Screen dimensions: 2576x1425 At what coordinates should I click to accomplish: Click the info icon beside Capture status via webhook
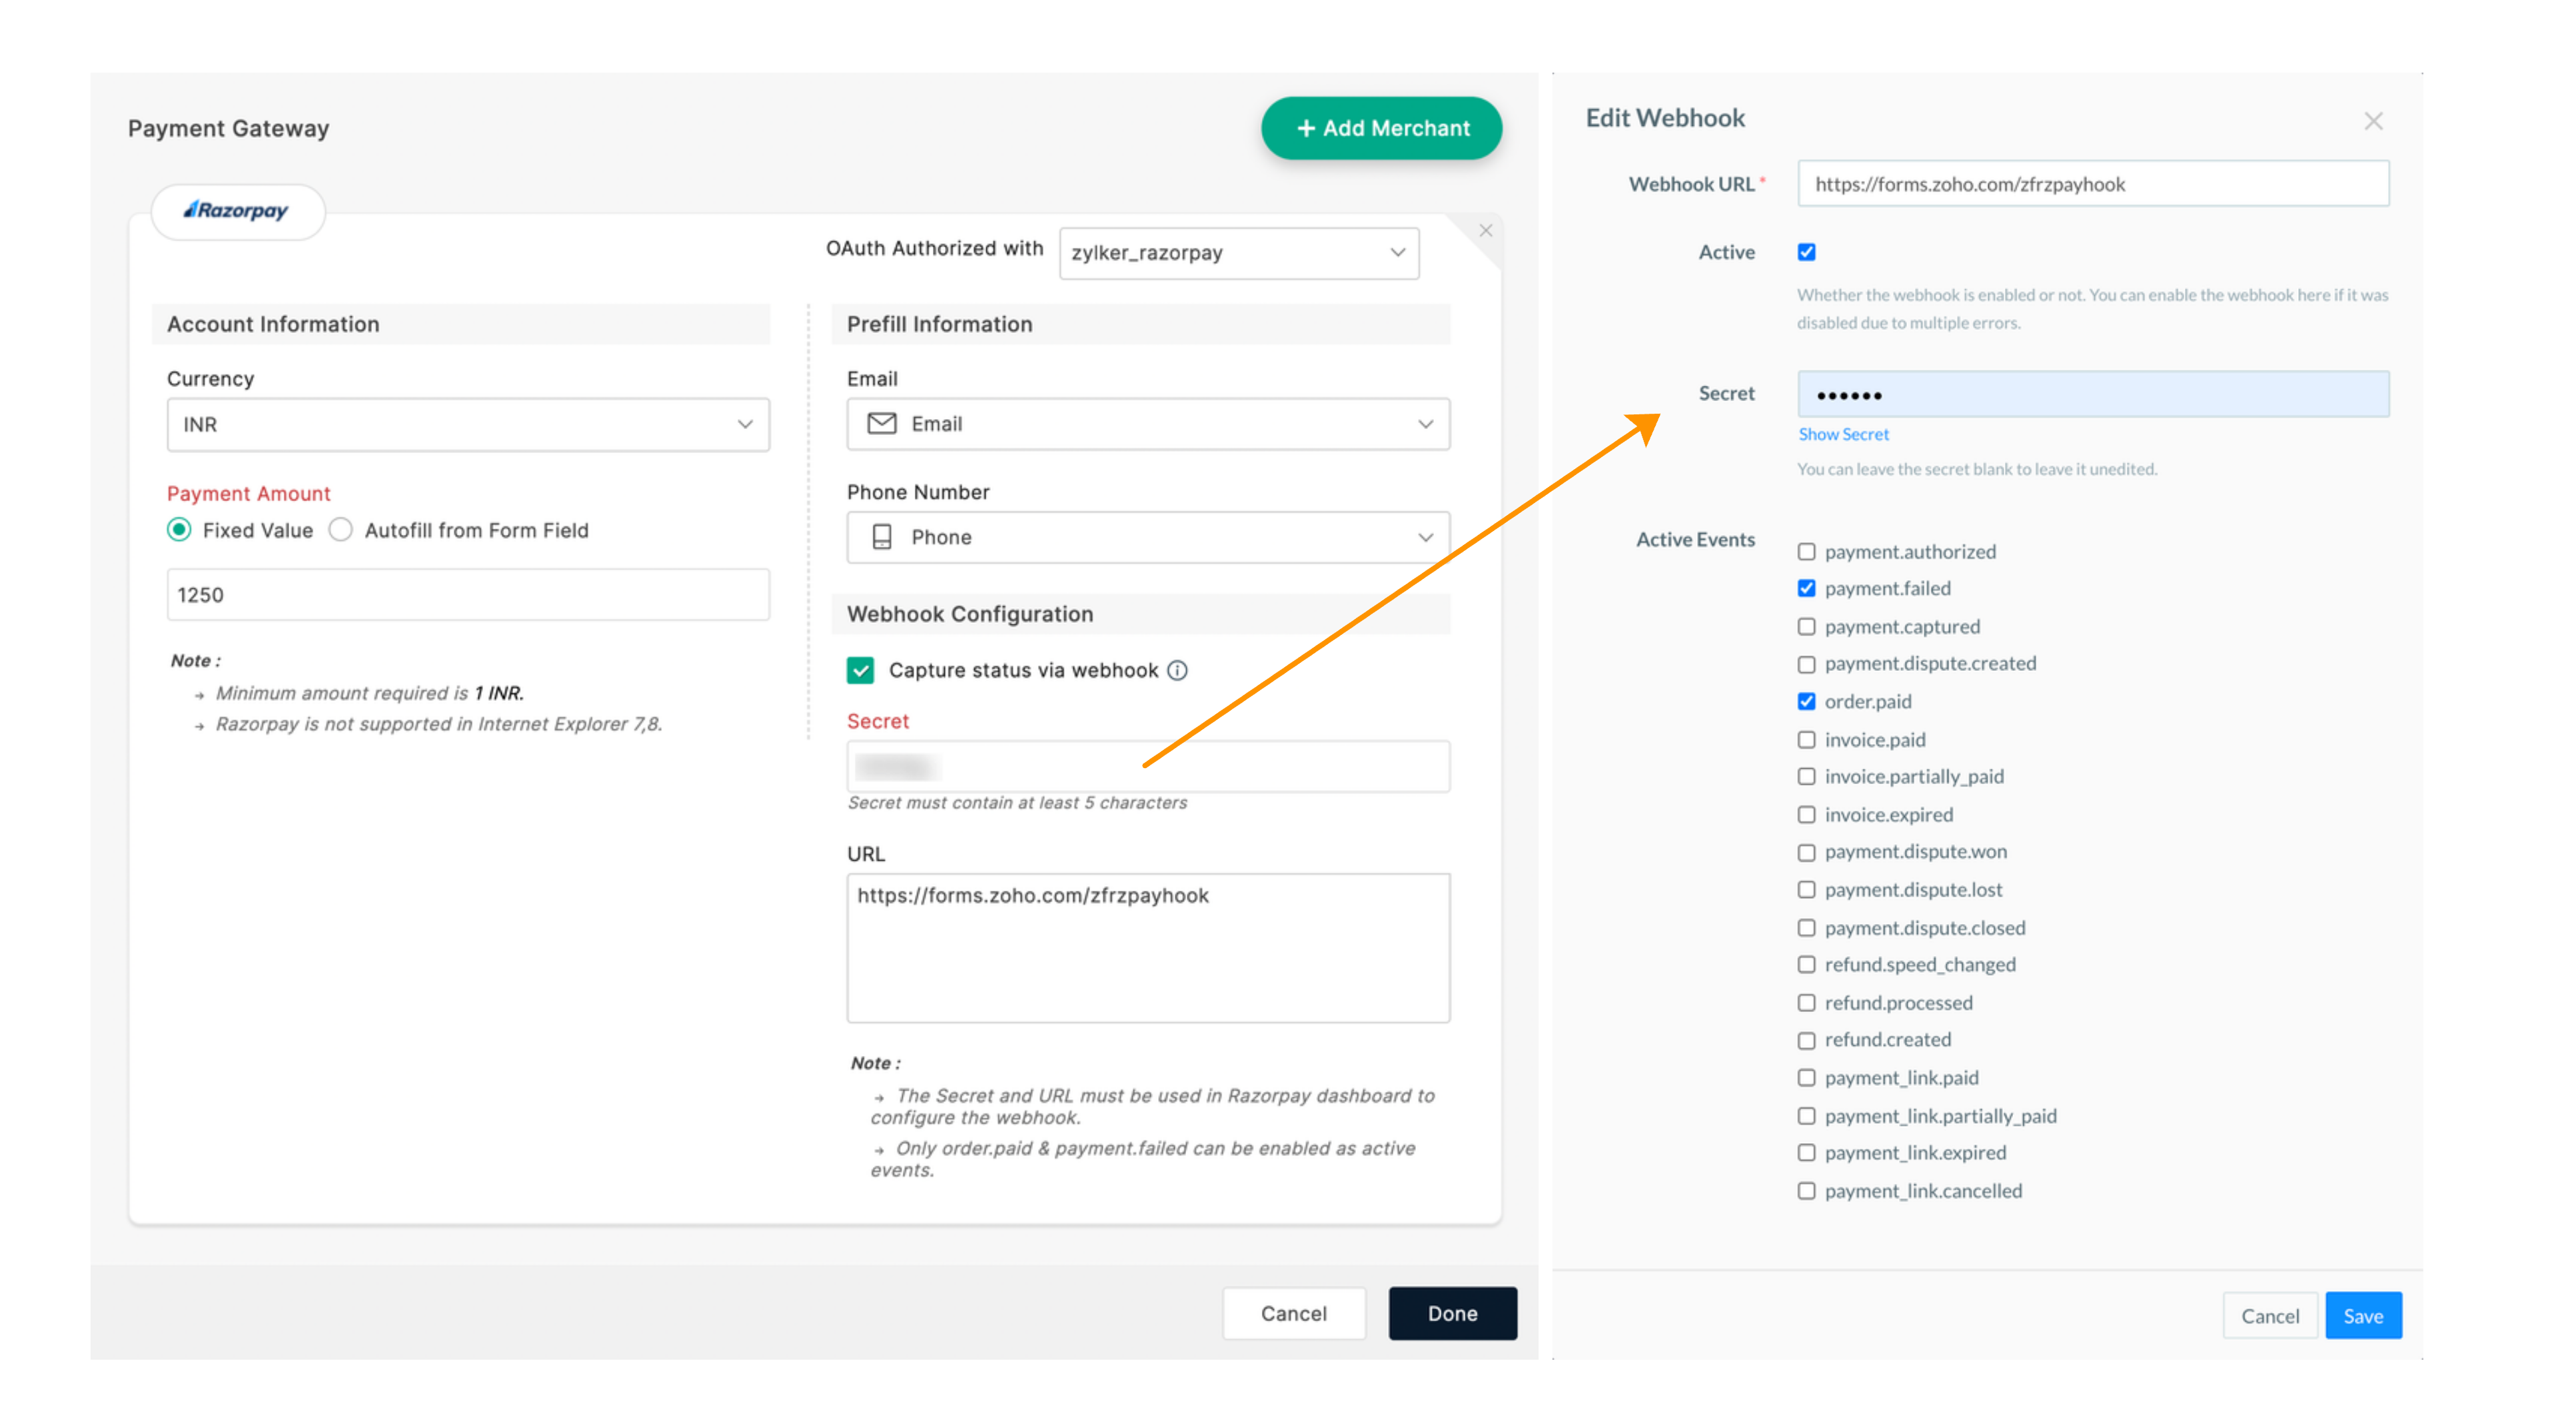click(x=1177, y=670)
